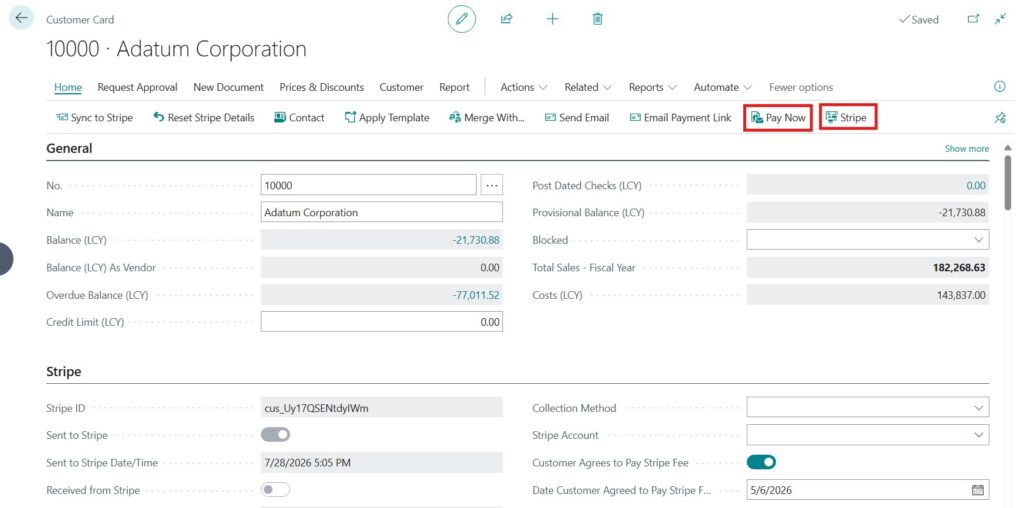Click the pin action bar icon
The image size is (1024, 508).
point(999,118)
